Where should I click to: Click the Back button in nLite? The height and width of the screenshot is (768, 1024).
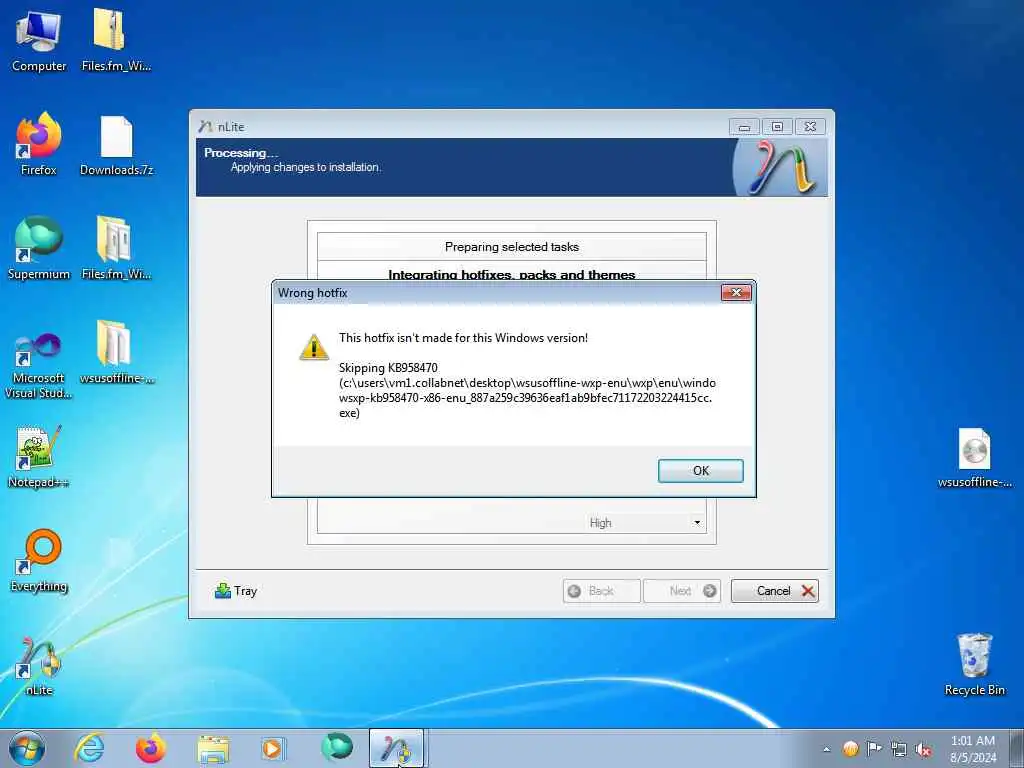coord(601,591)
